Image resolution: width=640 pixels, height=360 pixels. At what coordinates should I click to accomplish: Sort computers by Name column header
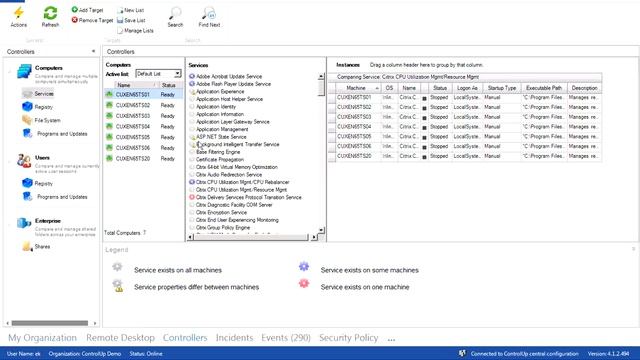point(136,85)
